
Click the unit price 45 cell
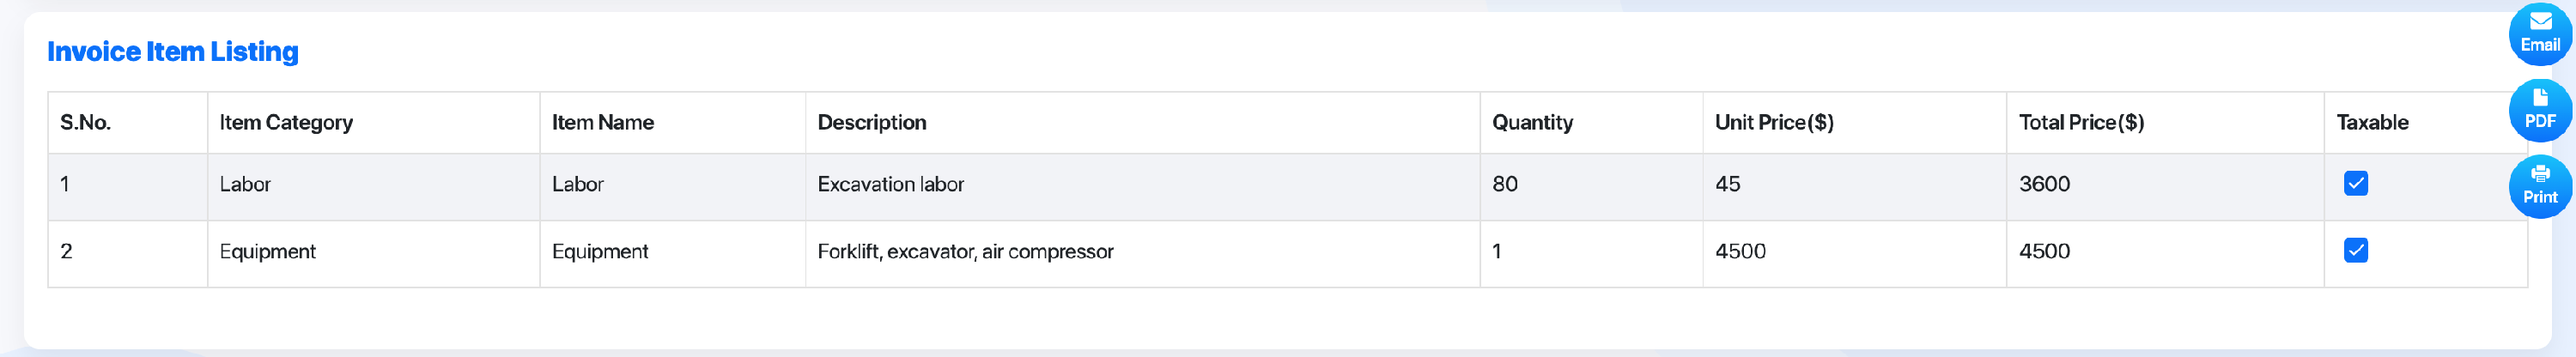pyautogui.click(x=1855, y=187)
